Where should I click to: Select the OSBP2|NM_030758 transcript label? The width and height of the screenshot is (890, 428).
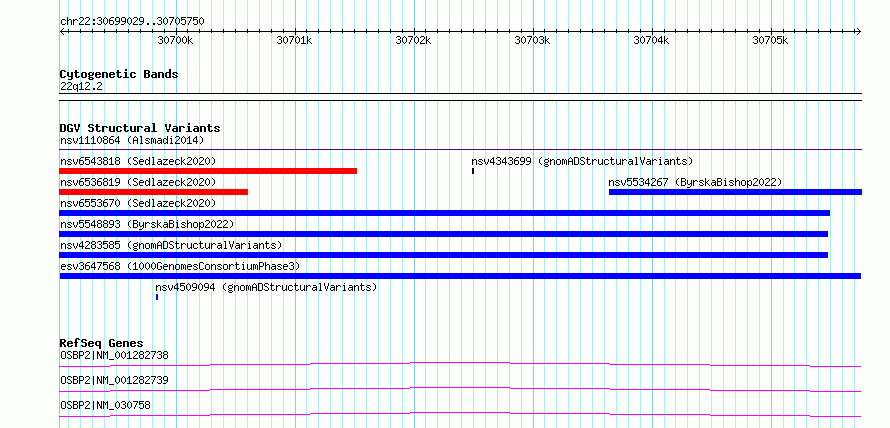105,405
